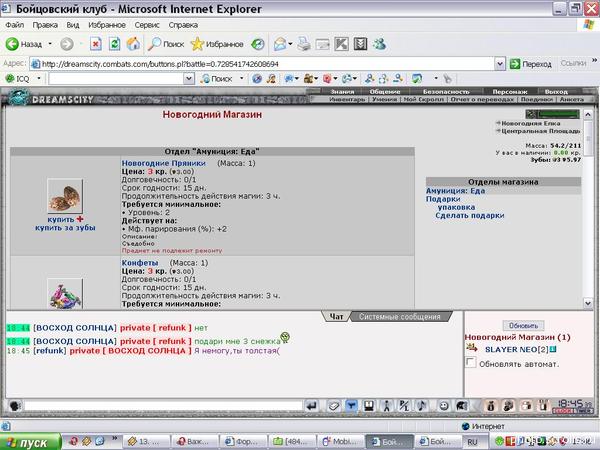This screenshot has width=600, height=450.
Task: Toggle Обновлять автомат. checkbox
Action: coord(470,362)
